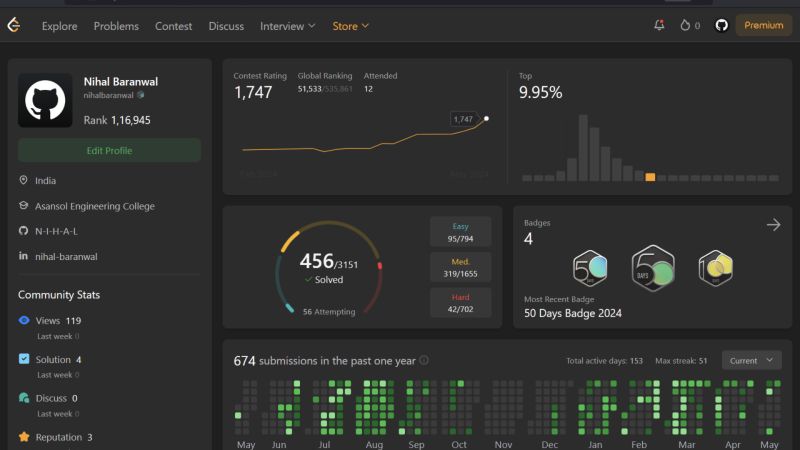800x450 pixels.
Task: Expand the Store dropdown menu
Action: point(351,26)
